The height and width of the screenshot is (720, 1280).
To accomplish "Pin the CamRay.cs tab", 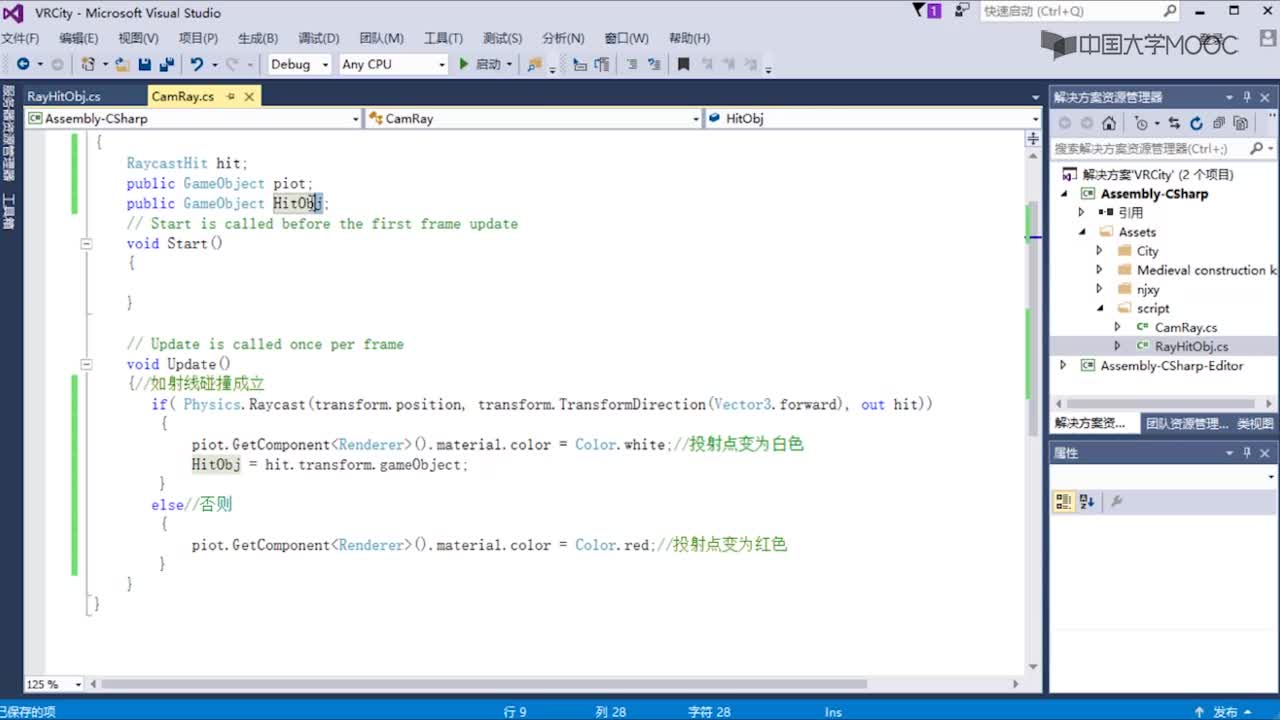I will point(230,96).
